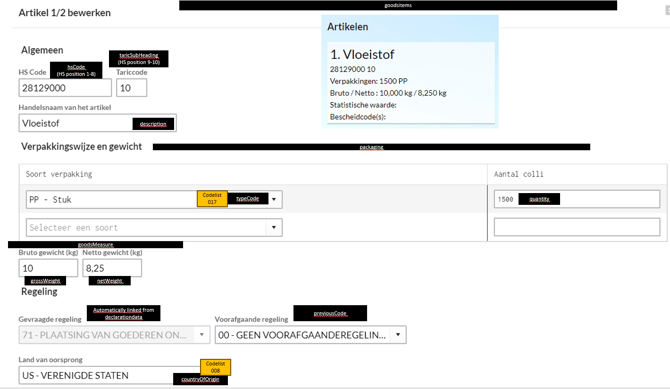
Task: Select the '1. Vloeistof' article card
Action: [411, 83]
